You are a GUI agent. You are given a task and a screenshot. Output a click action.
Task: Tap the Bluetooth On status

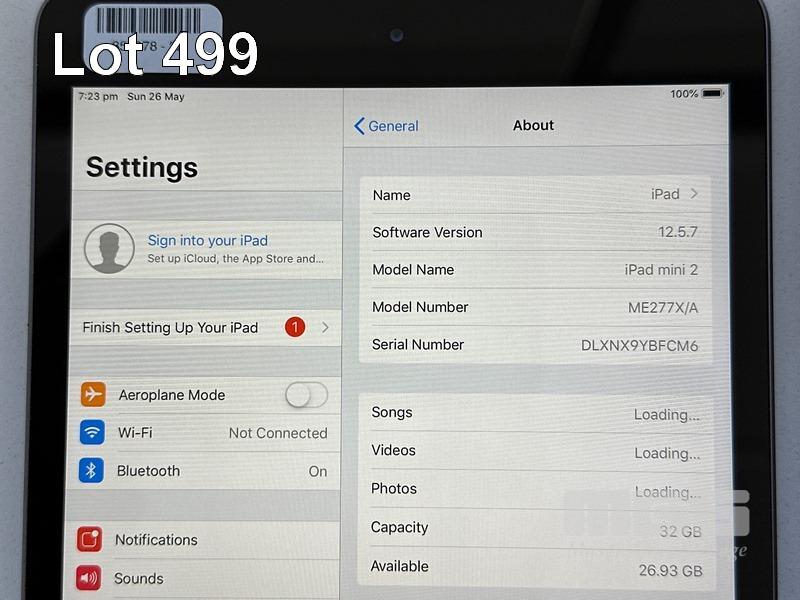[318, 471]
